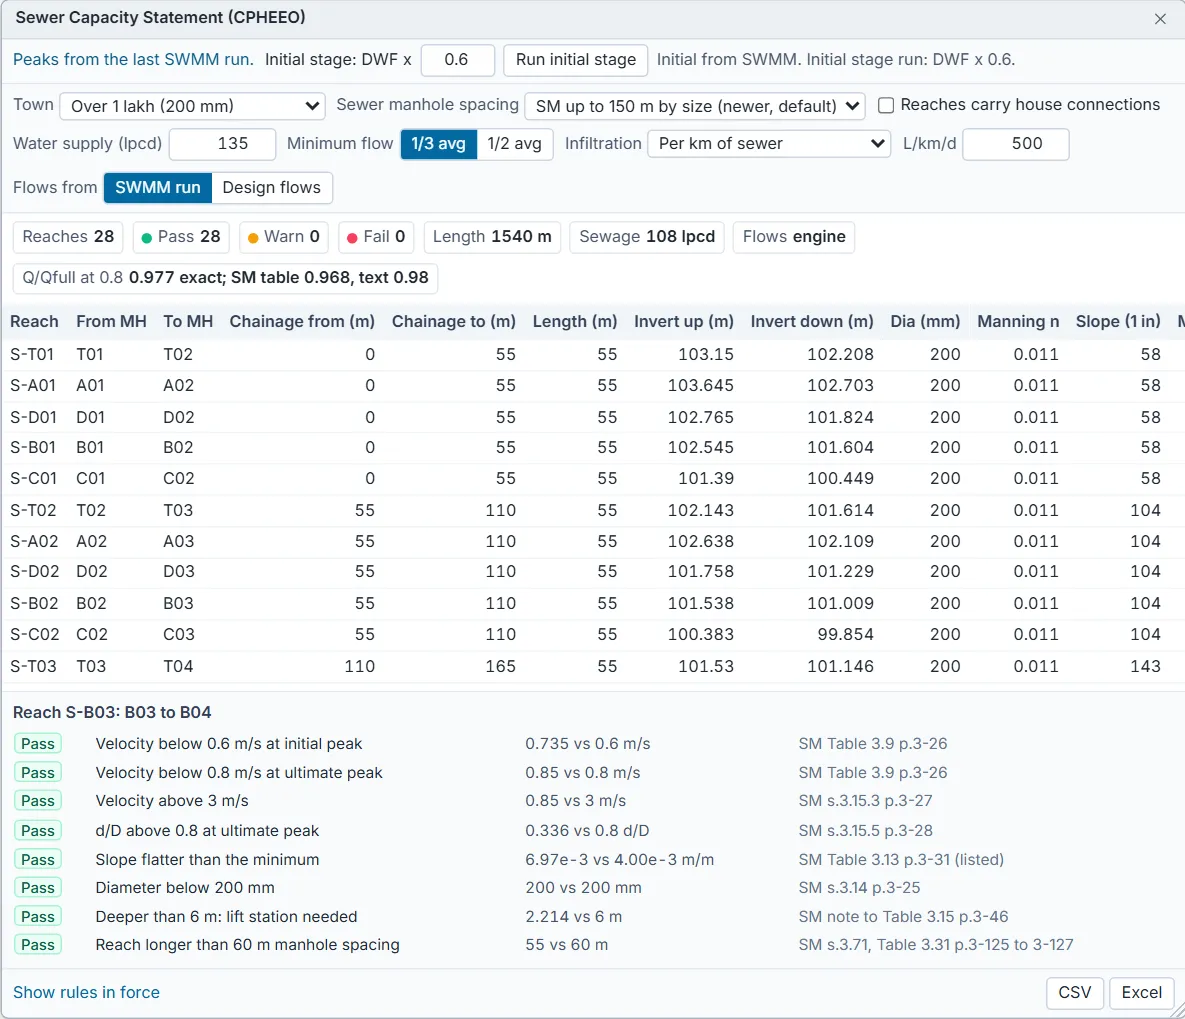The image size is (1185, 1019).
Task: Select SWMM run as flows source
Action: (x=158, y=187)
